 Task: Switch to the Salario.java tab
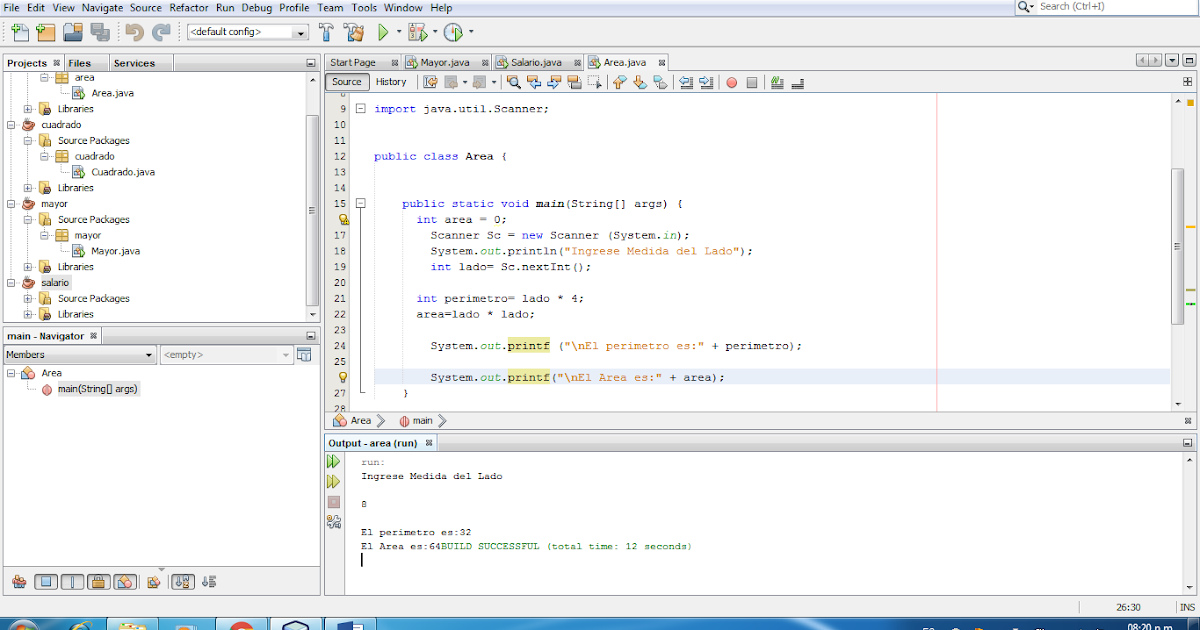click(x=537, y=61)
